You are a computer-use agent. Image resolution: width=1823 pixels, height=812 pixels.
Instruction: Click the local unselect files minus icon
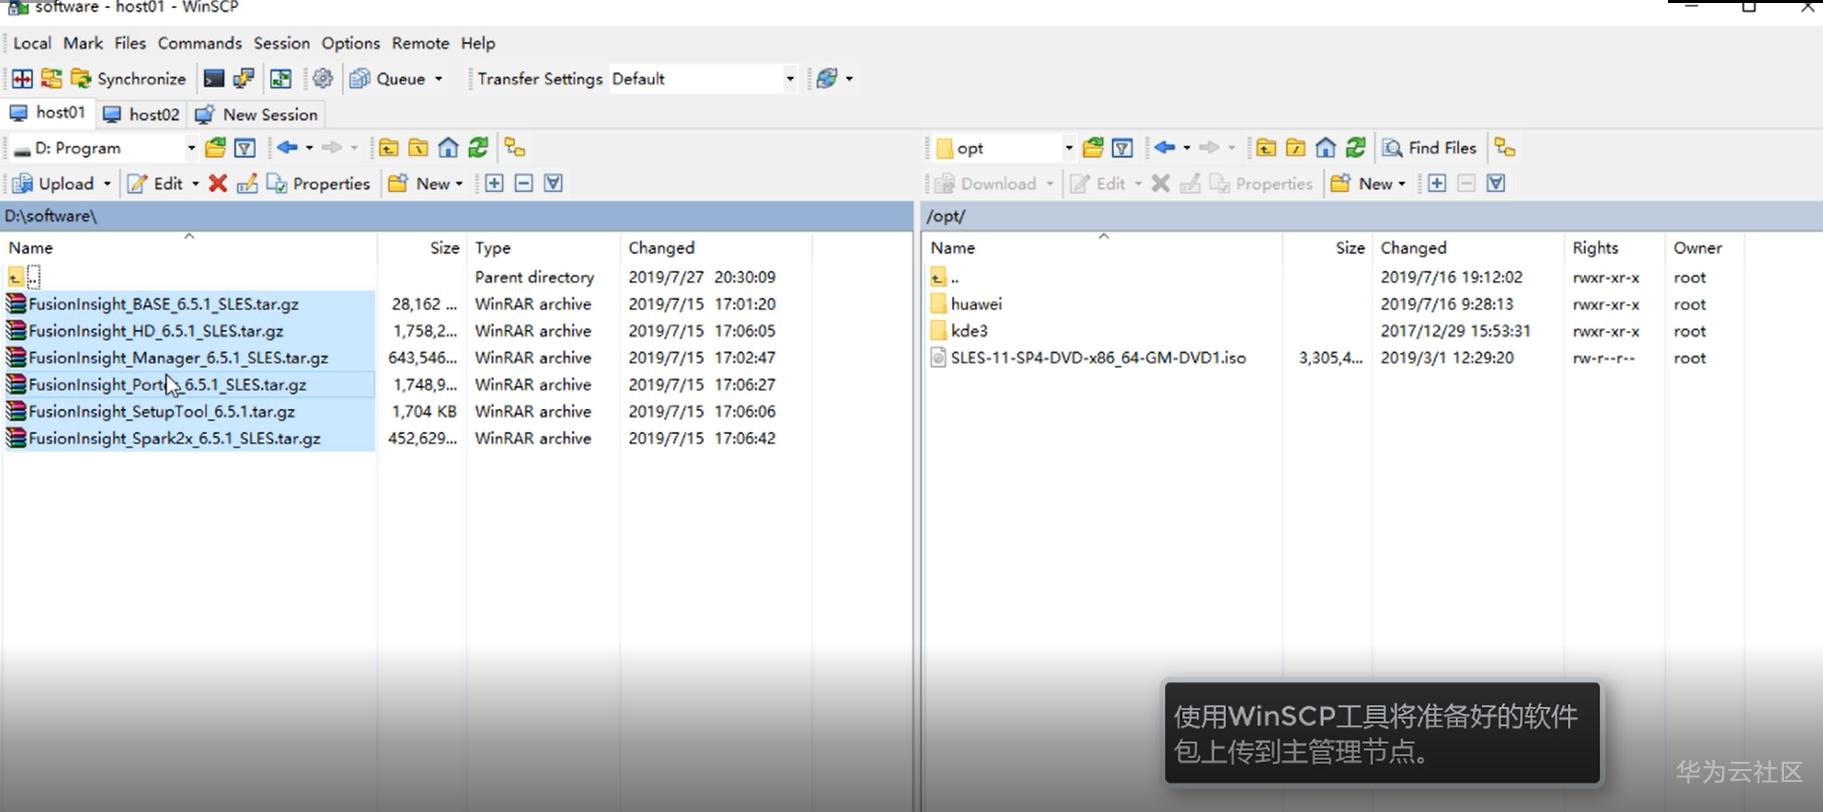[x=523, y=183]
